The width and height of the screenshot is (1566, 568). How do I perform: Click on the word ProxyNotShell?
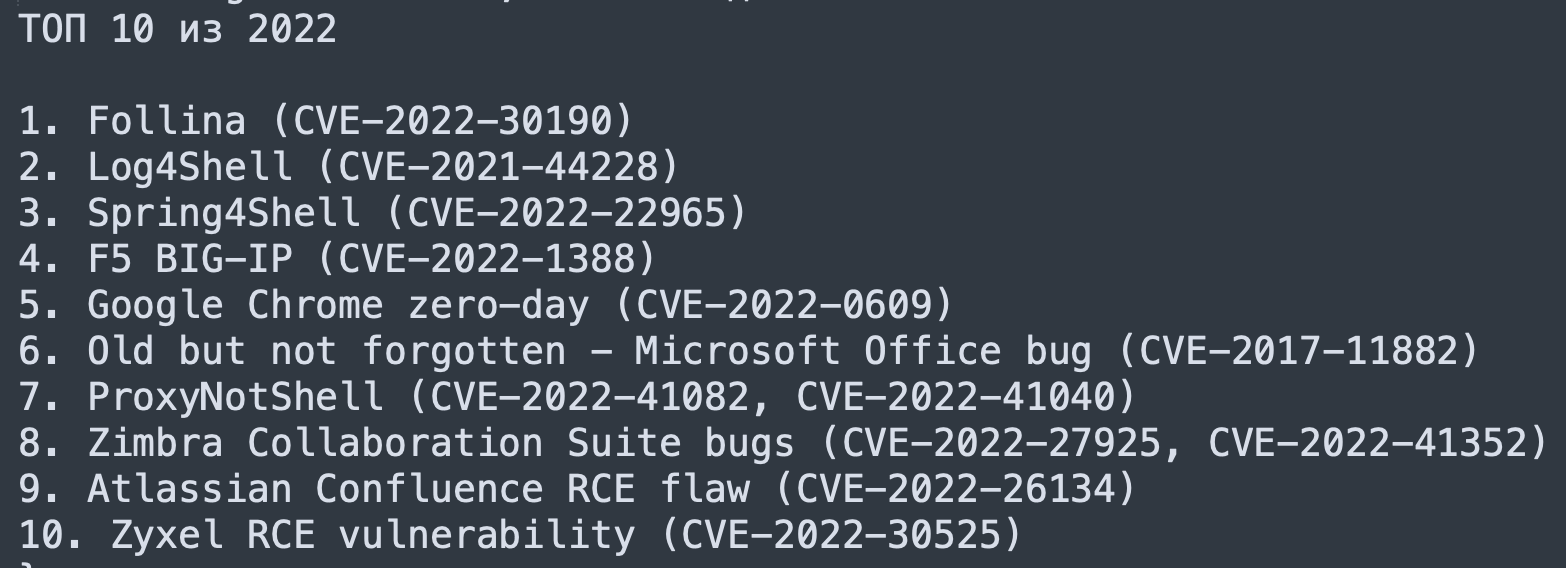235,397
